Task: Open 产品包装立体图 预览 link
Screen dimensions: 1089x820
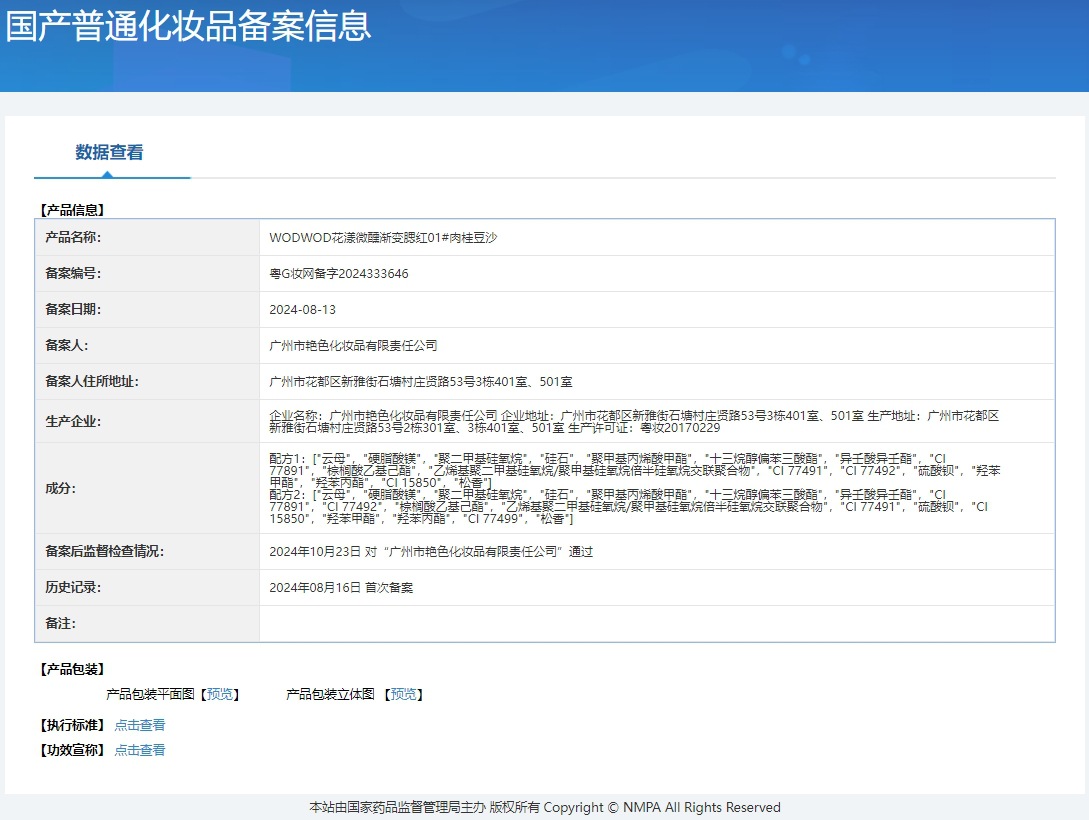Action: pyautogui.click(x=404, y=694)
